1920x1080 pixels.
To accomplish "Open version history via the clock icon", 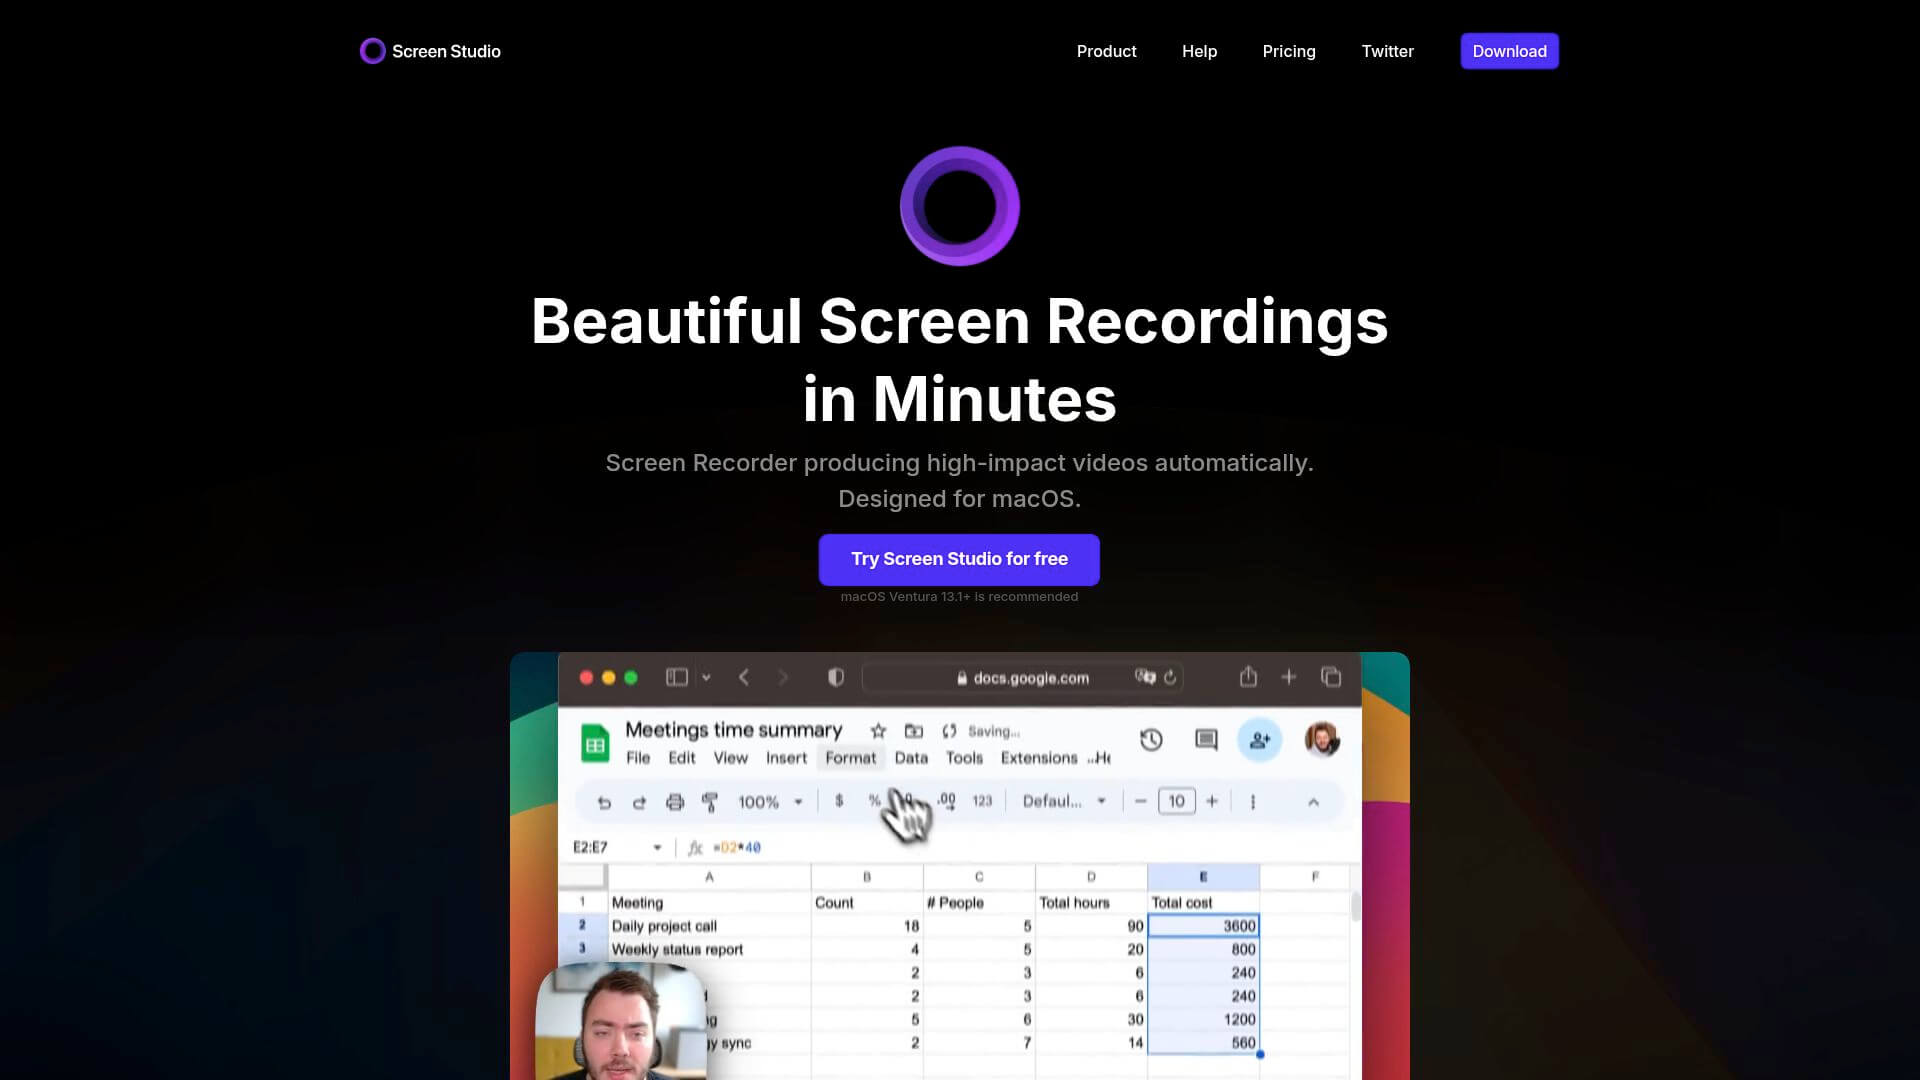I will (x=1150, y=738).
